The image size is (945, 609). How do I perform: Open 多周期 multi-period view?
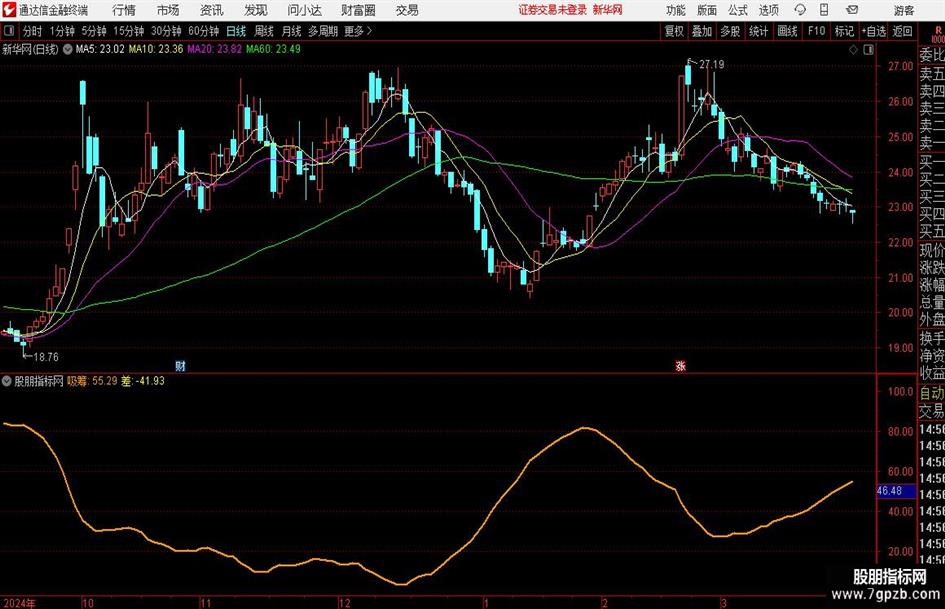pos(323,31)
